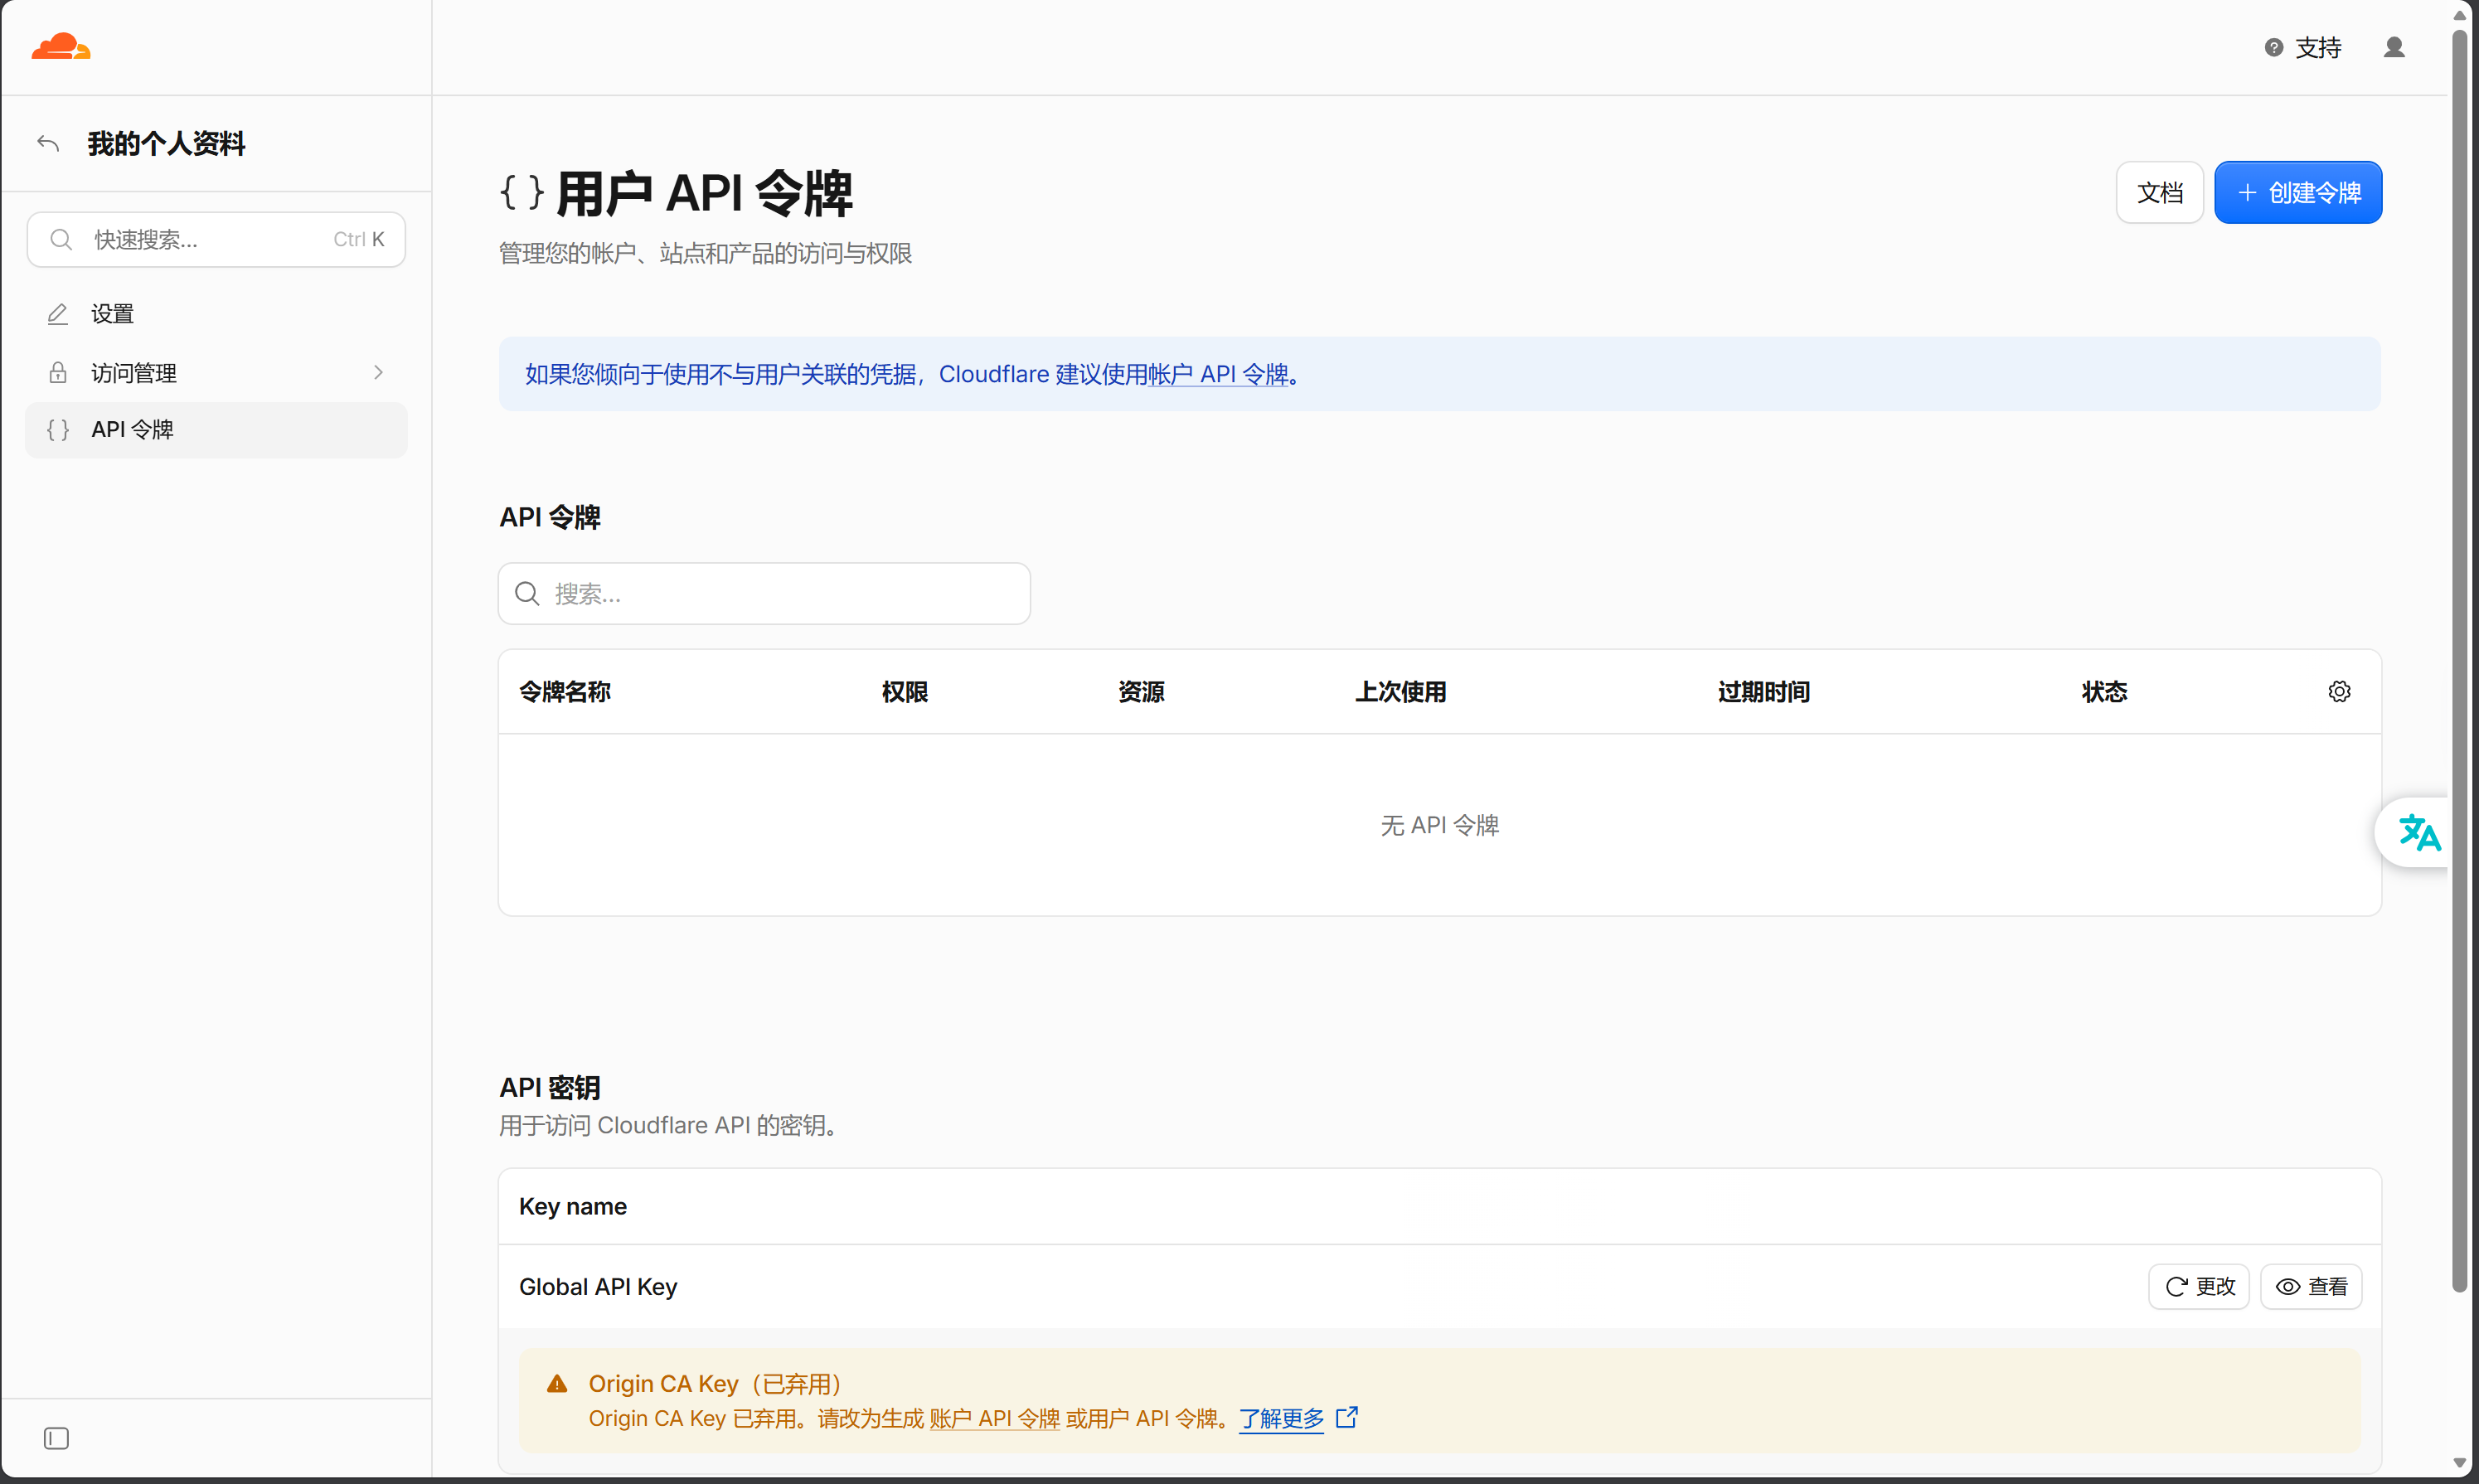Focus the 快速搜索 sidebar search box
2479x1484 pixels.
tap(216, 239)
